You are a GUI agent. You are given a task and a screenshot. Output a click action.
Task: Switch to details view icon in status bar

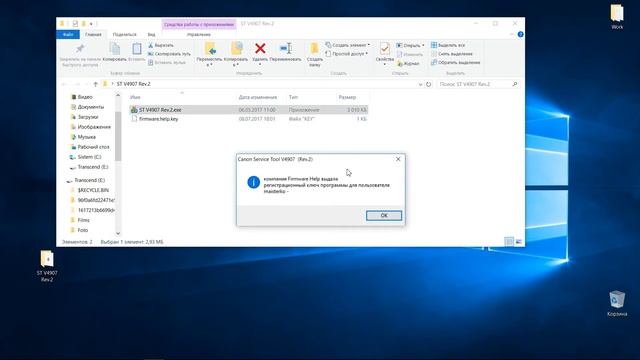(x=509, y=242)
